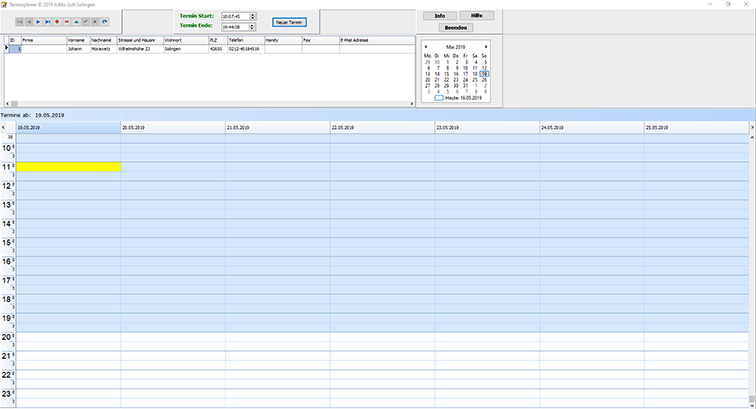756x409 pixels.
Task: Select the yellow 11 o'clock appointment slot
Action: tap(68, 166)
